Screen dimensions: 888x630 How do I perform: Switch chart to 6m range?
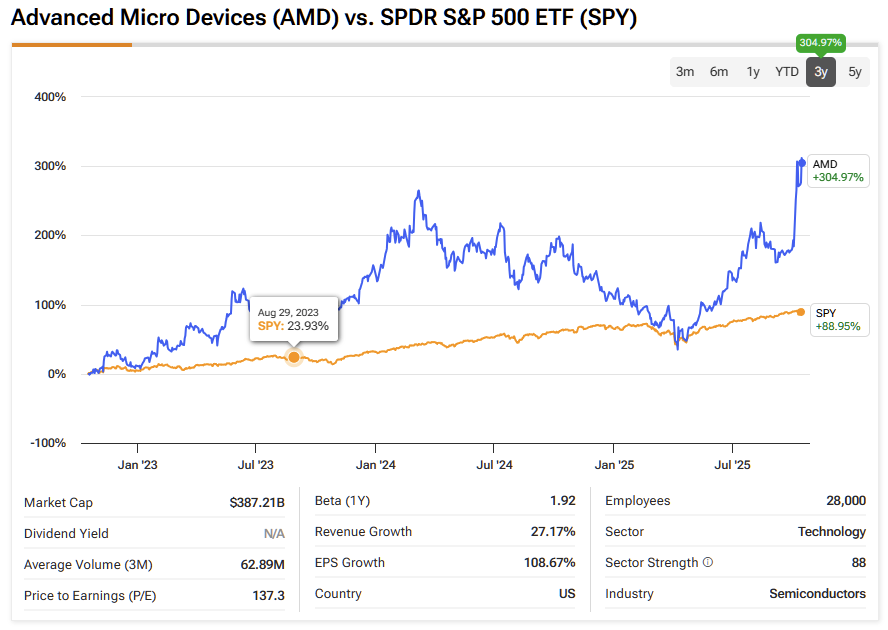coord(719,72)
